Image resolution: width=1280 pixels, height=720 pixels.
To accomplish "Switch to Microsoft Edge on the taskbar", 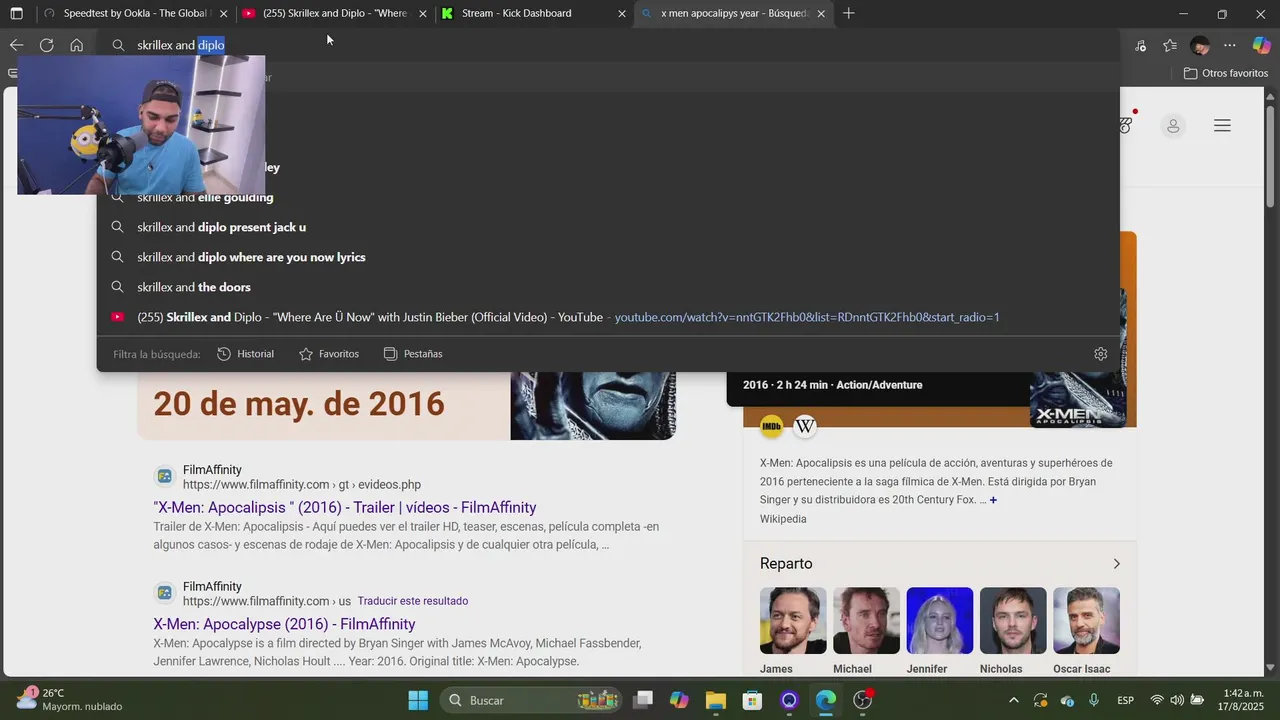I will pos(825,700).
